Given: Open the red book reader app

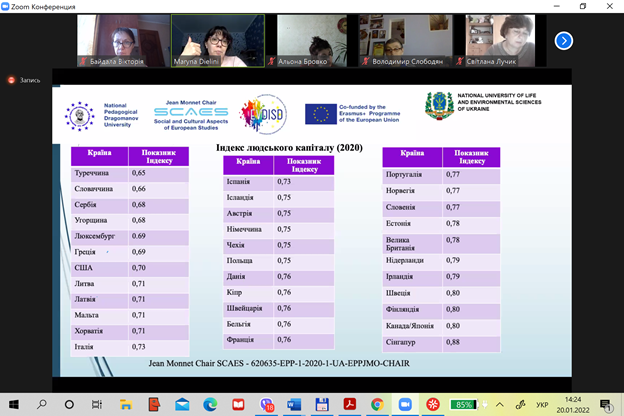Looking at the screenshot, I should click(238, 405).
